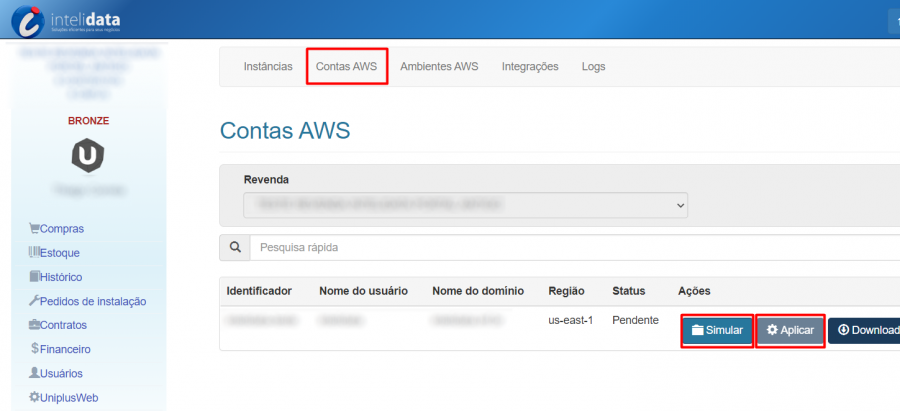Open Usuários in the sidebar
The height and width of the screenshot is (411, 900).
(61, 373)
